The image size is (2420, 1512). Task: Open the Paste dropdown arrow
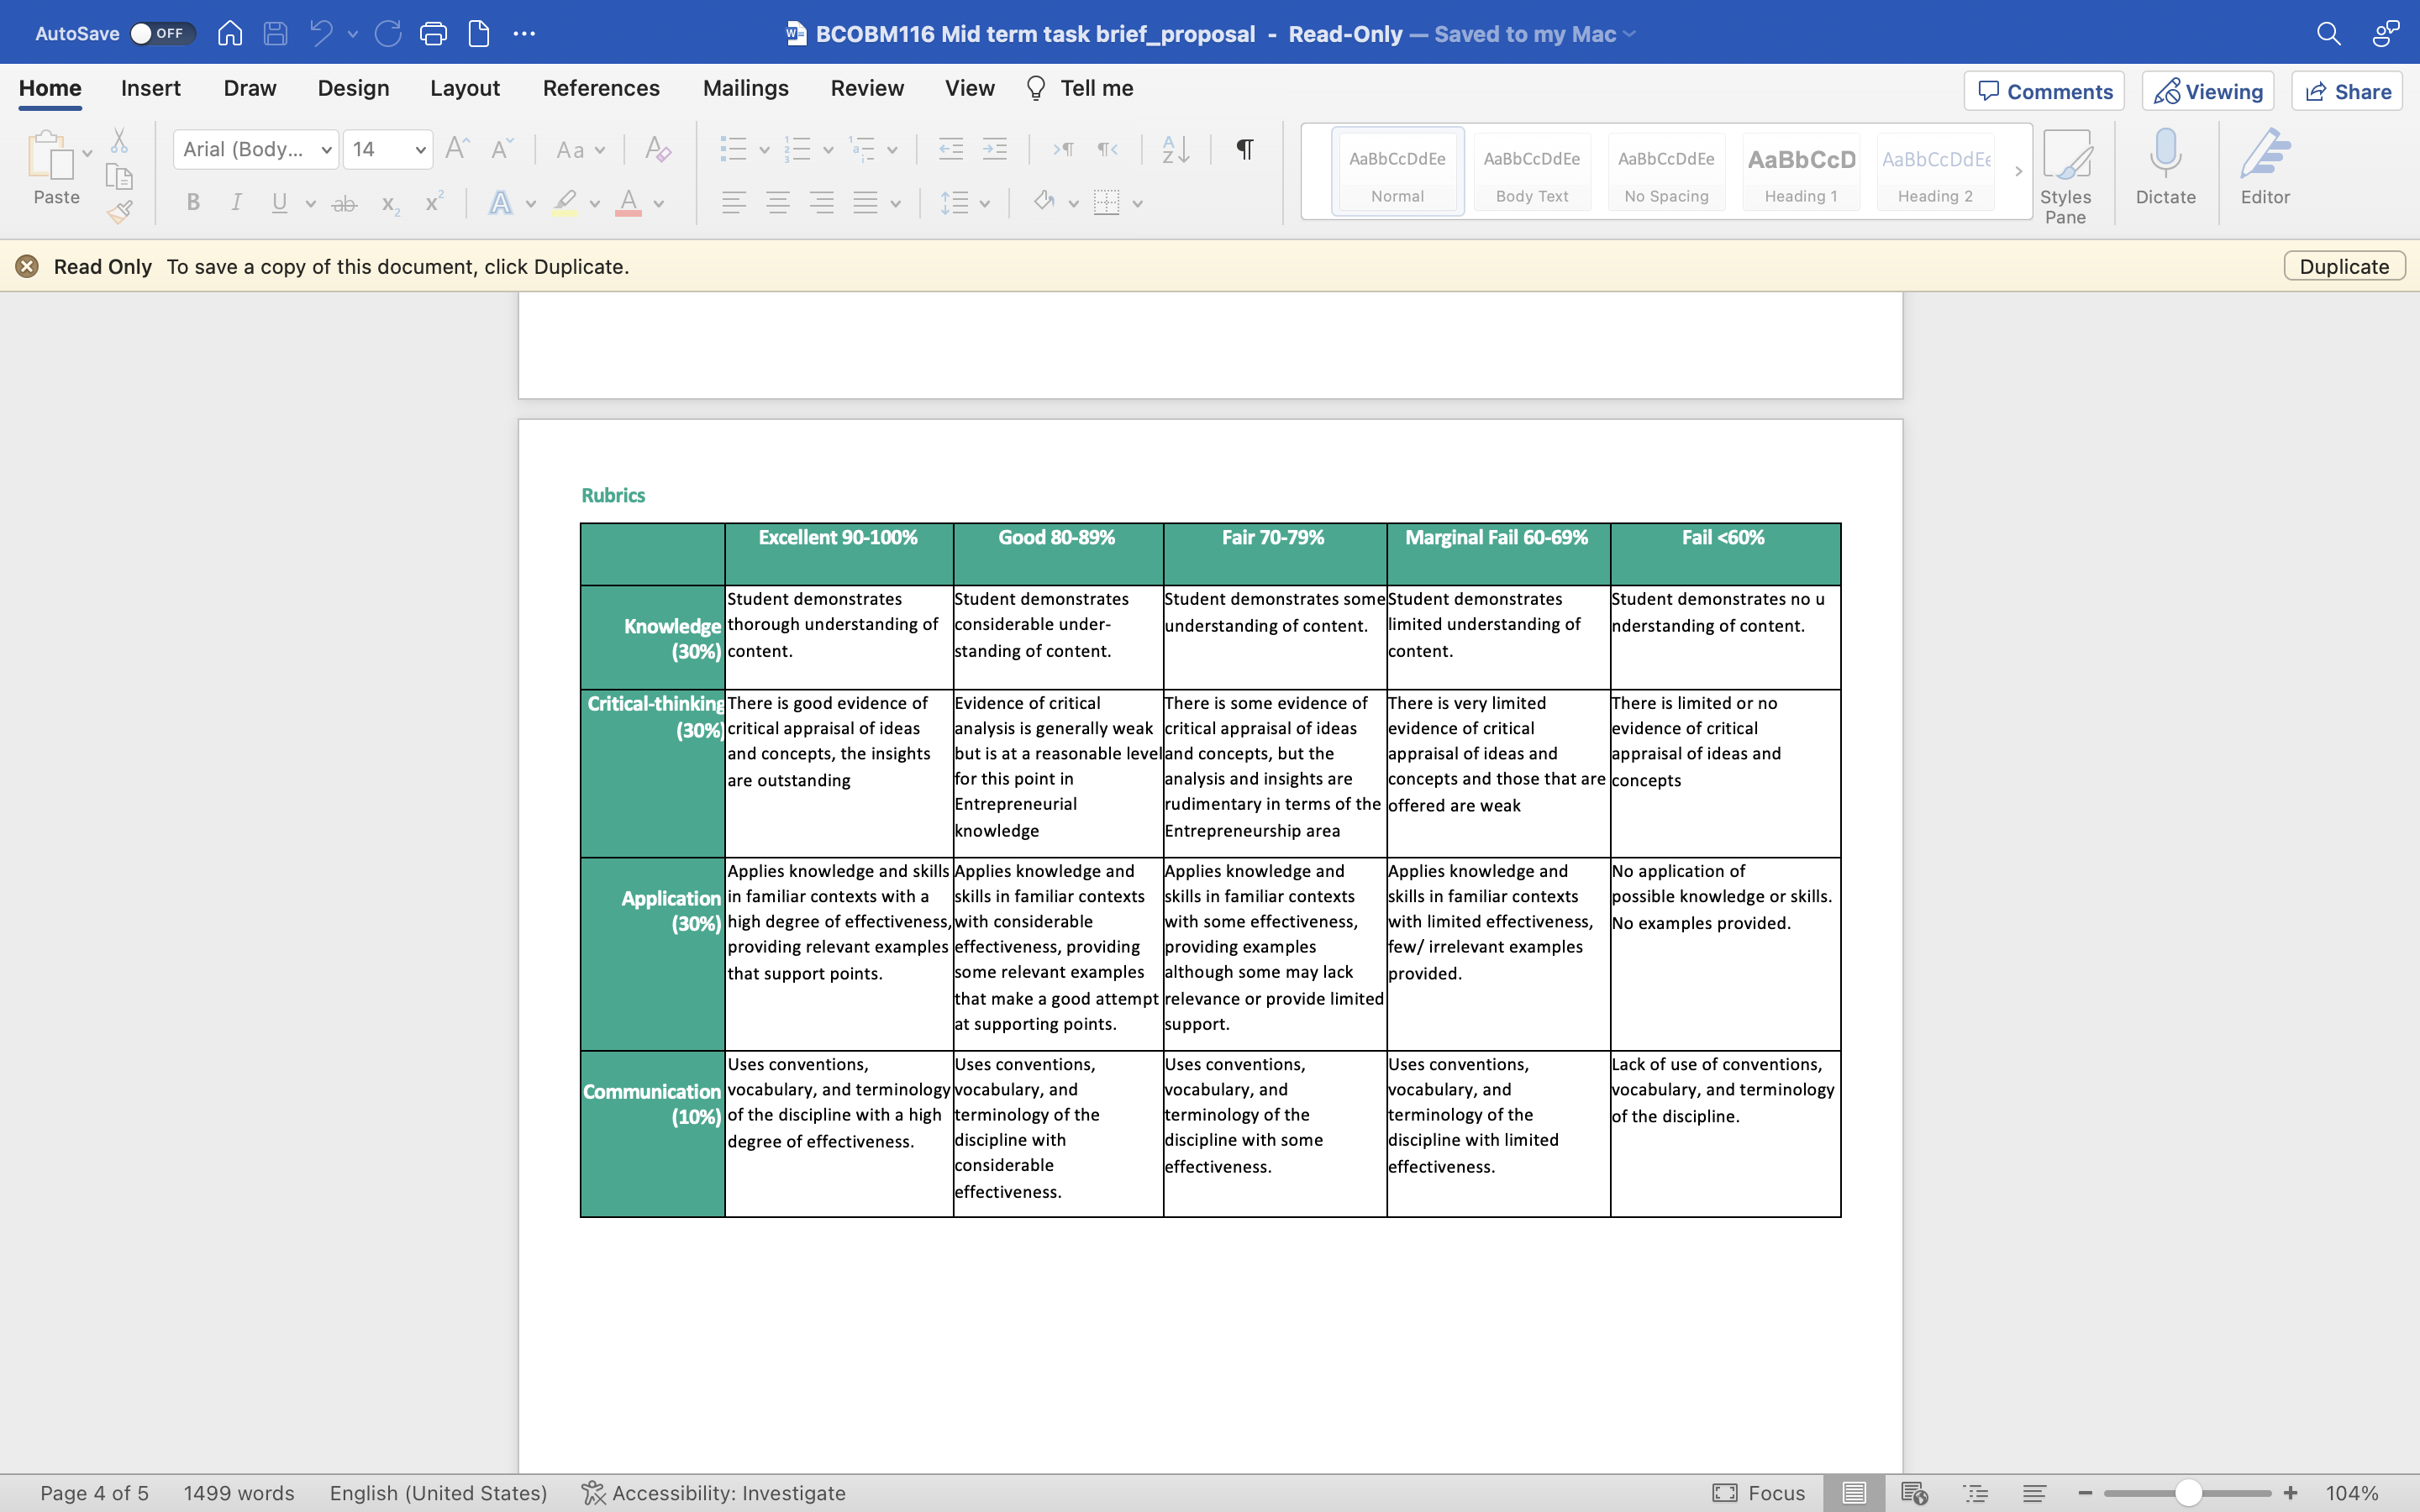click(87, 153)
